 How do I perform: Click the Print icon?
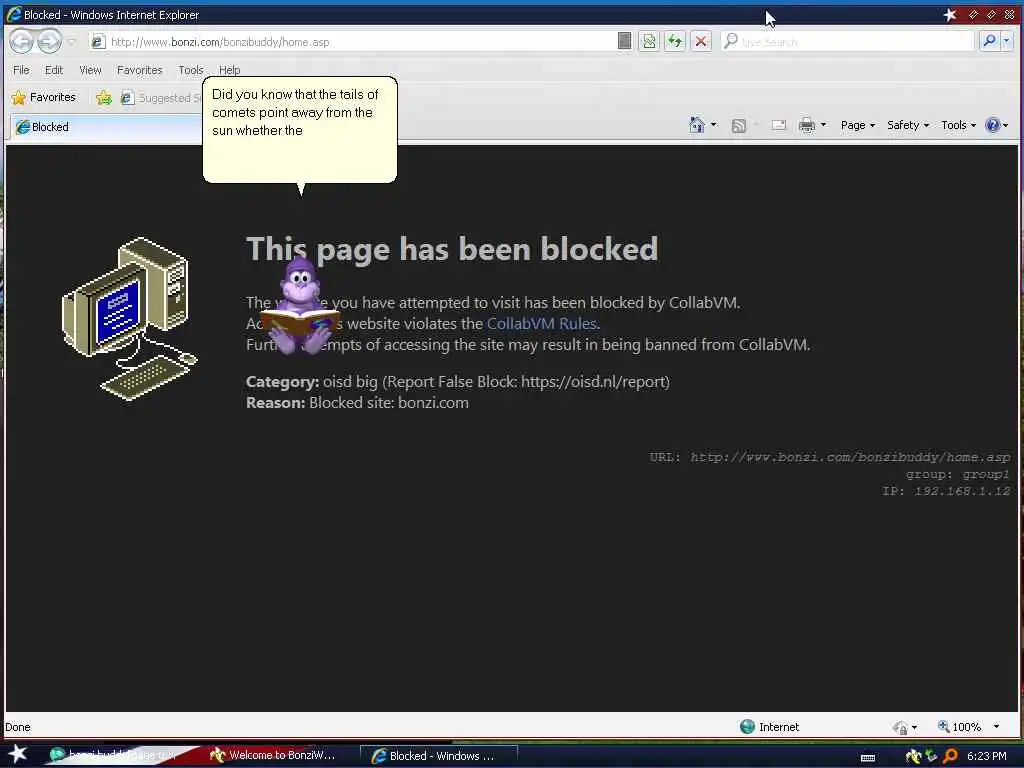pyautogui.click(x=807, y=125)
